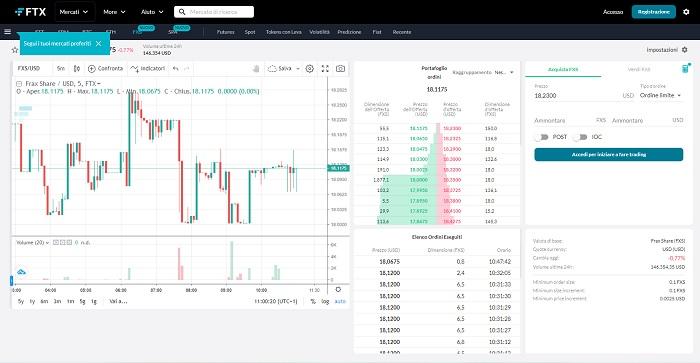Click 'Accedi per iniziare a fare trading' button
This screenshot has height=363, width=700.
click(608, 154)
